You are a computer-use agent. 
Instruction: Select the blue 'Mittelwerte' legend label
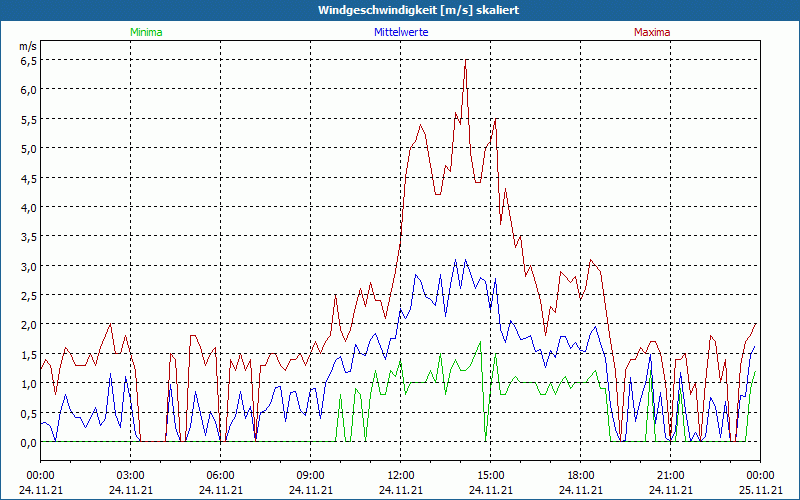tap(401, 32)
